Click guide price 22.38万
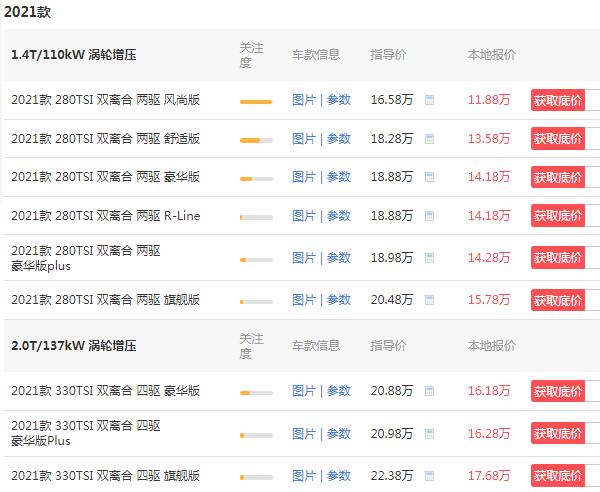 (x=392, y=476)
